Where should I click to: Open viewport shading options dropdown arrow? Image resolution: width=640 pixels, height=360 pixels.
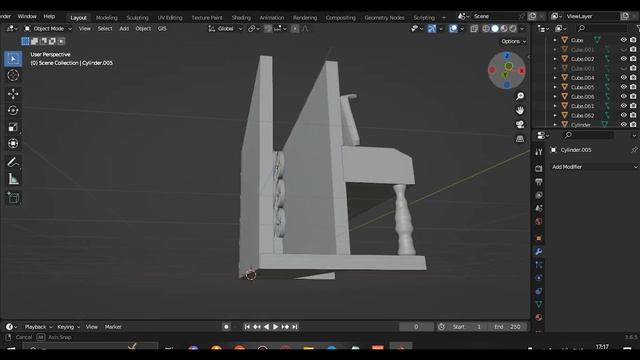click(x=522, y=29)
